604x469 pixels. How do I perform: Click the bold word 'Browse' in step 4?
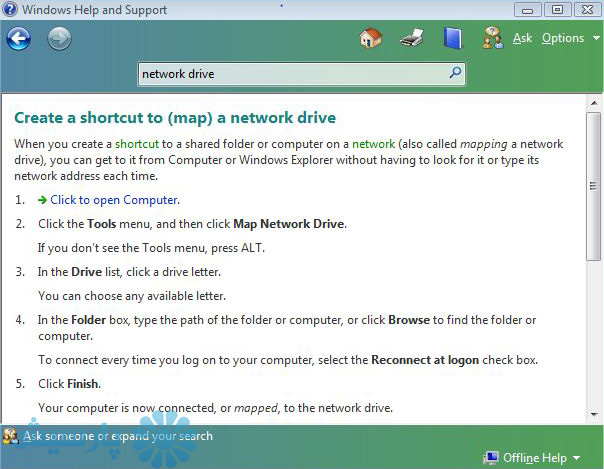click(409, 320)
